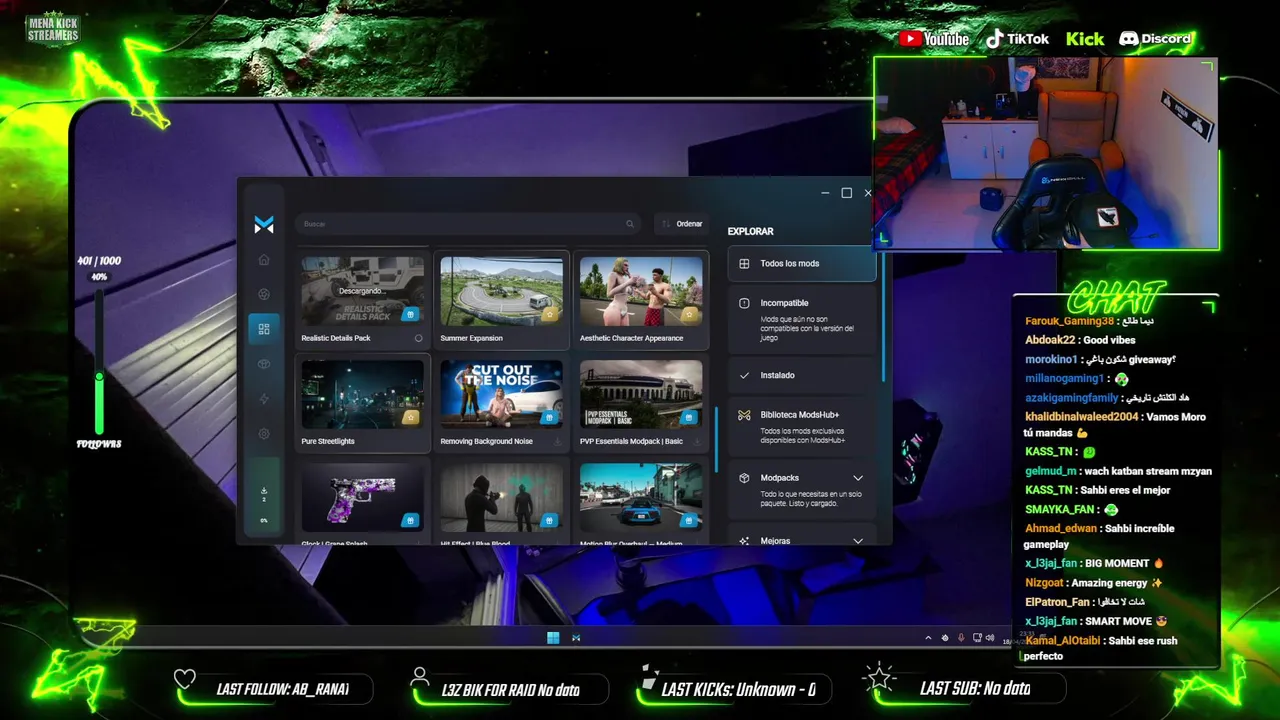Open the lightning bolt section in the sidebar
The height and width of the screenshot is (720, 1280).
click(264, 399)
